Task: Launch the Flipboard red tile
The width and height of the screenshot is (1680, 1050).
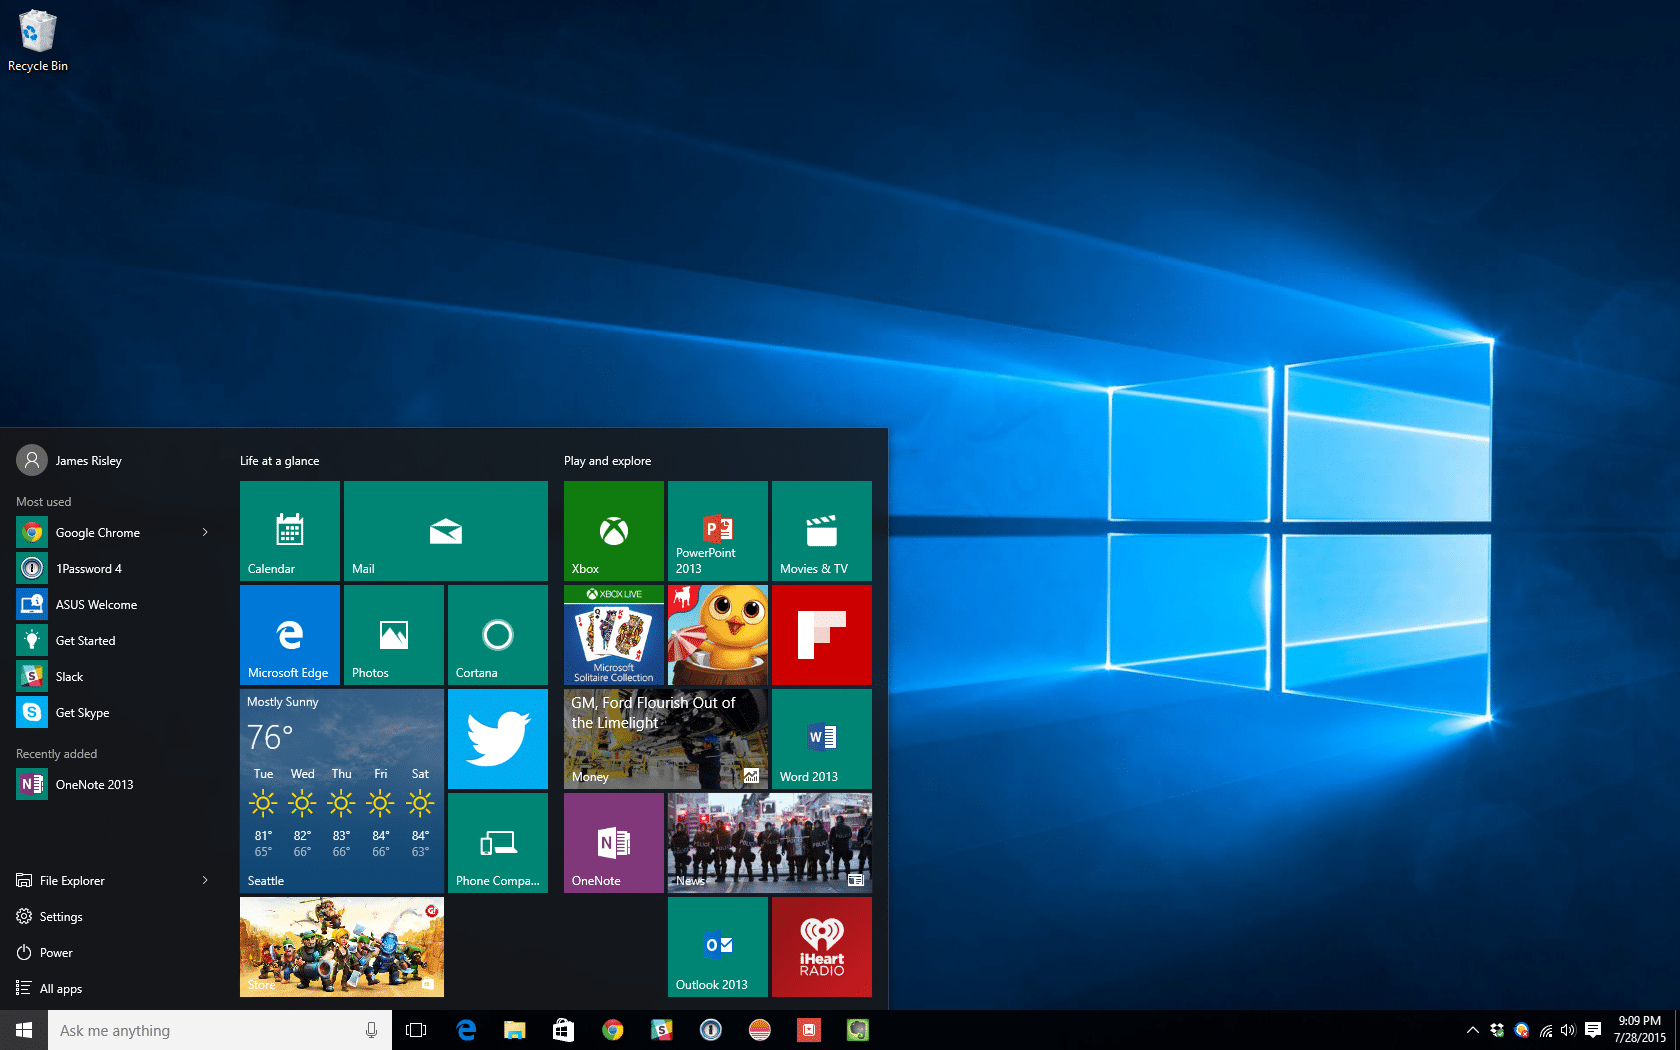Action: click(821, 635)
